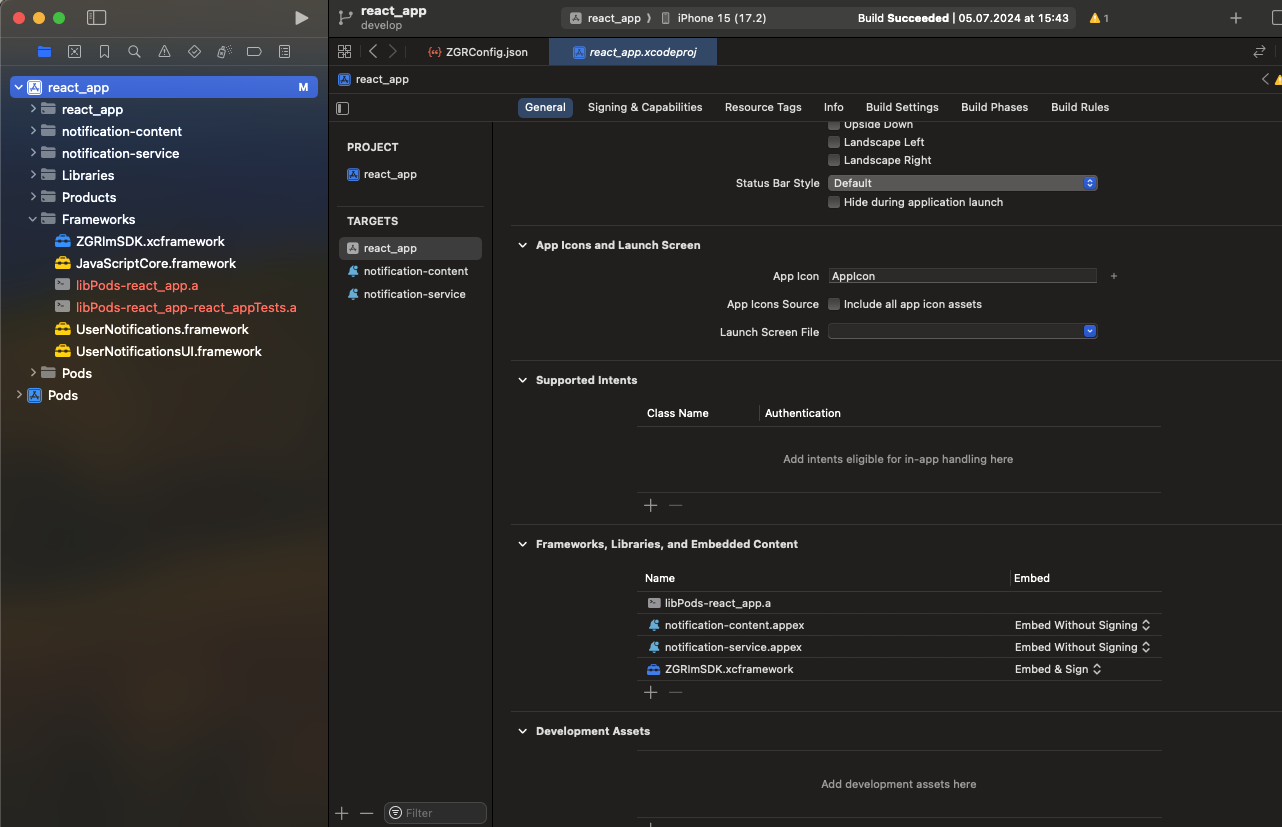Select the react_app scheme in toolbar

point(606,18)
